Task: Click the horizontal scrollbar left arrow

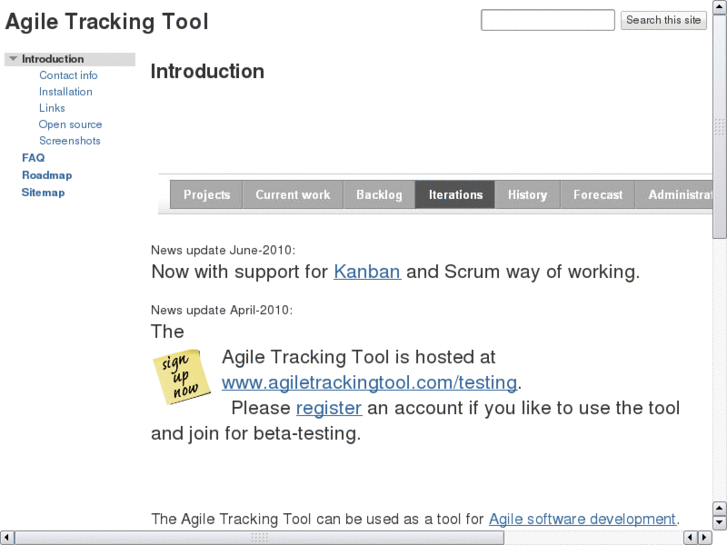Action: pos(7,538)
